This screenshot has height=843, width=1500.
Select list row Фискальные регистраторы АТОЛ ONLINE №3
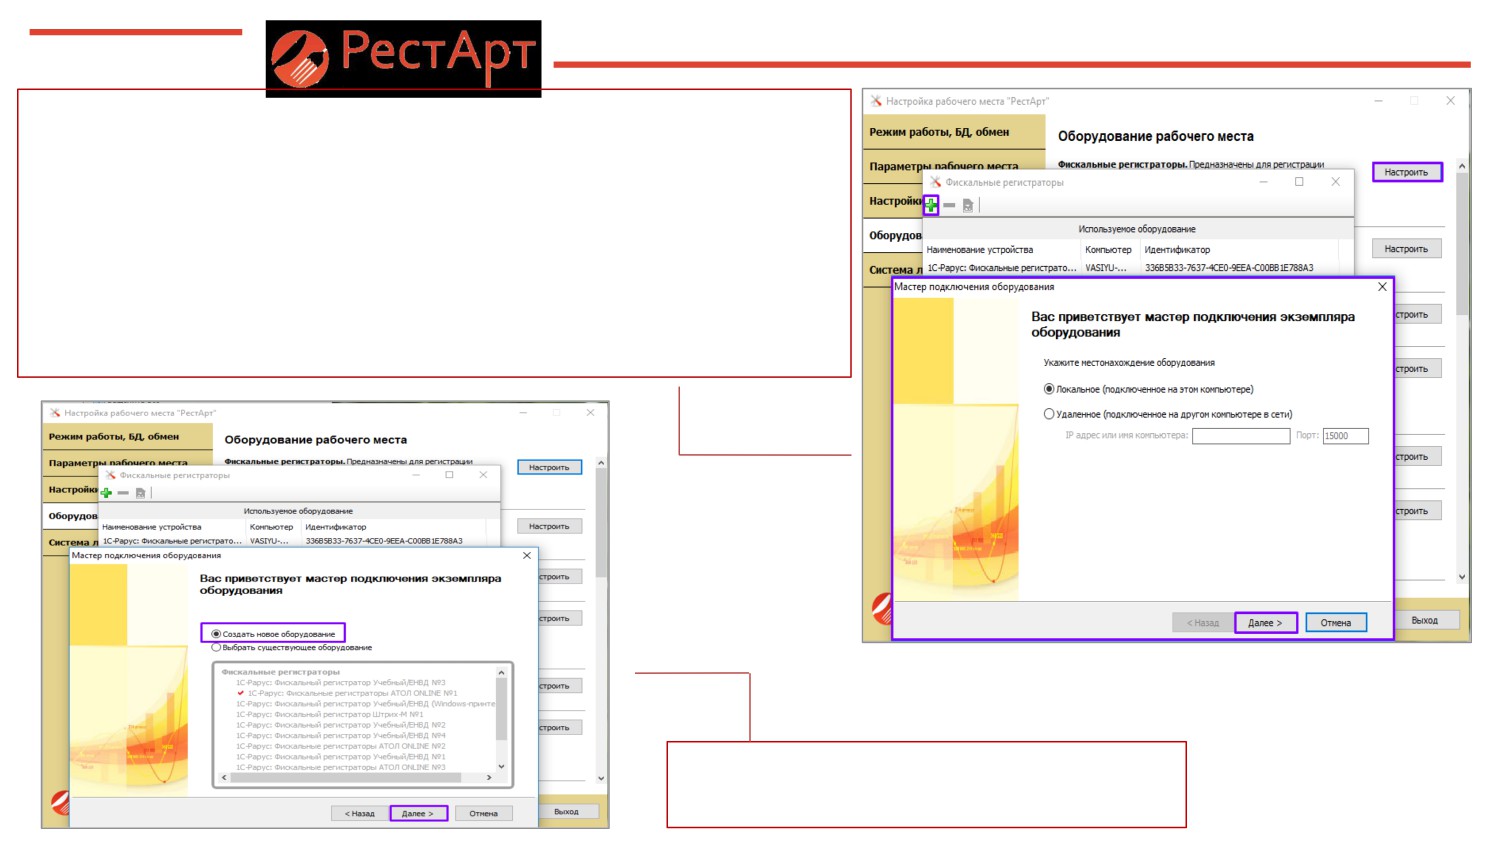341,767
